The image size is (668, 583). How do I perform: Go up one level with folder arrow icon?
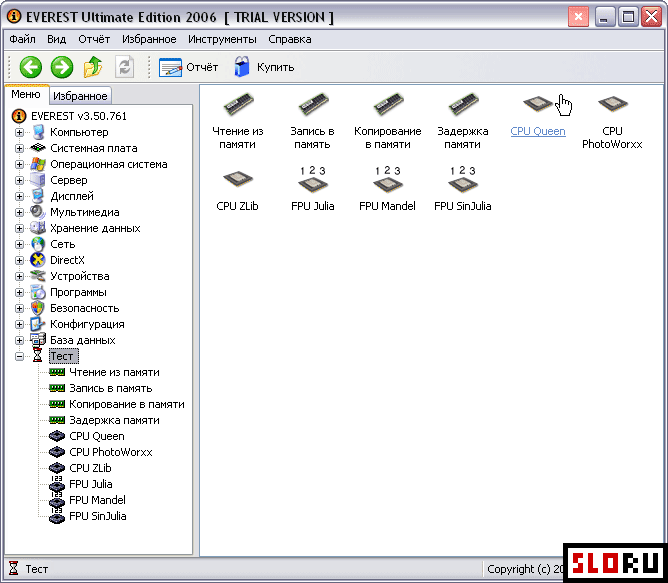tap(93, 67)
